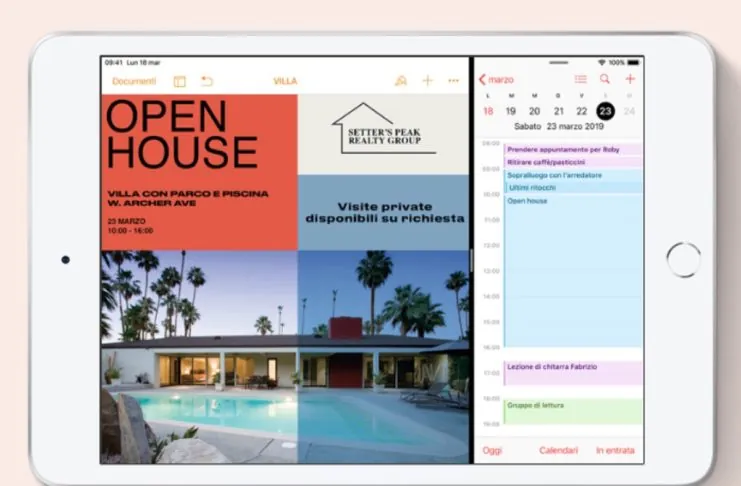This screenshot has width=741, height=486.
Task: Go back to marzo month view
Action: coord(496,79)
